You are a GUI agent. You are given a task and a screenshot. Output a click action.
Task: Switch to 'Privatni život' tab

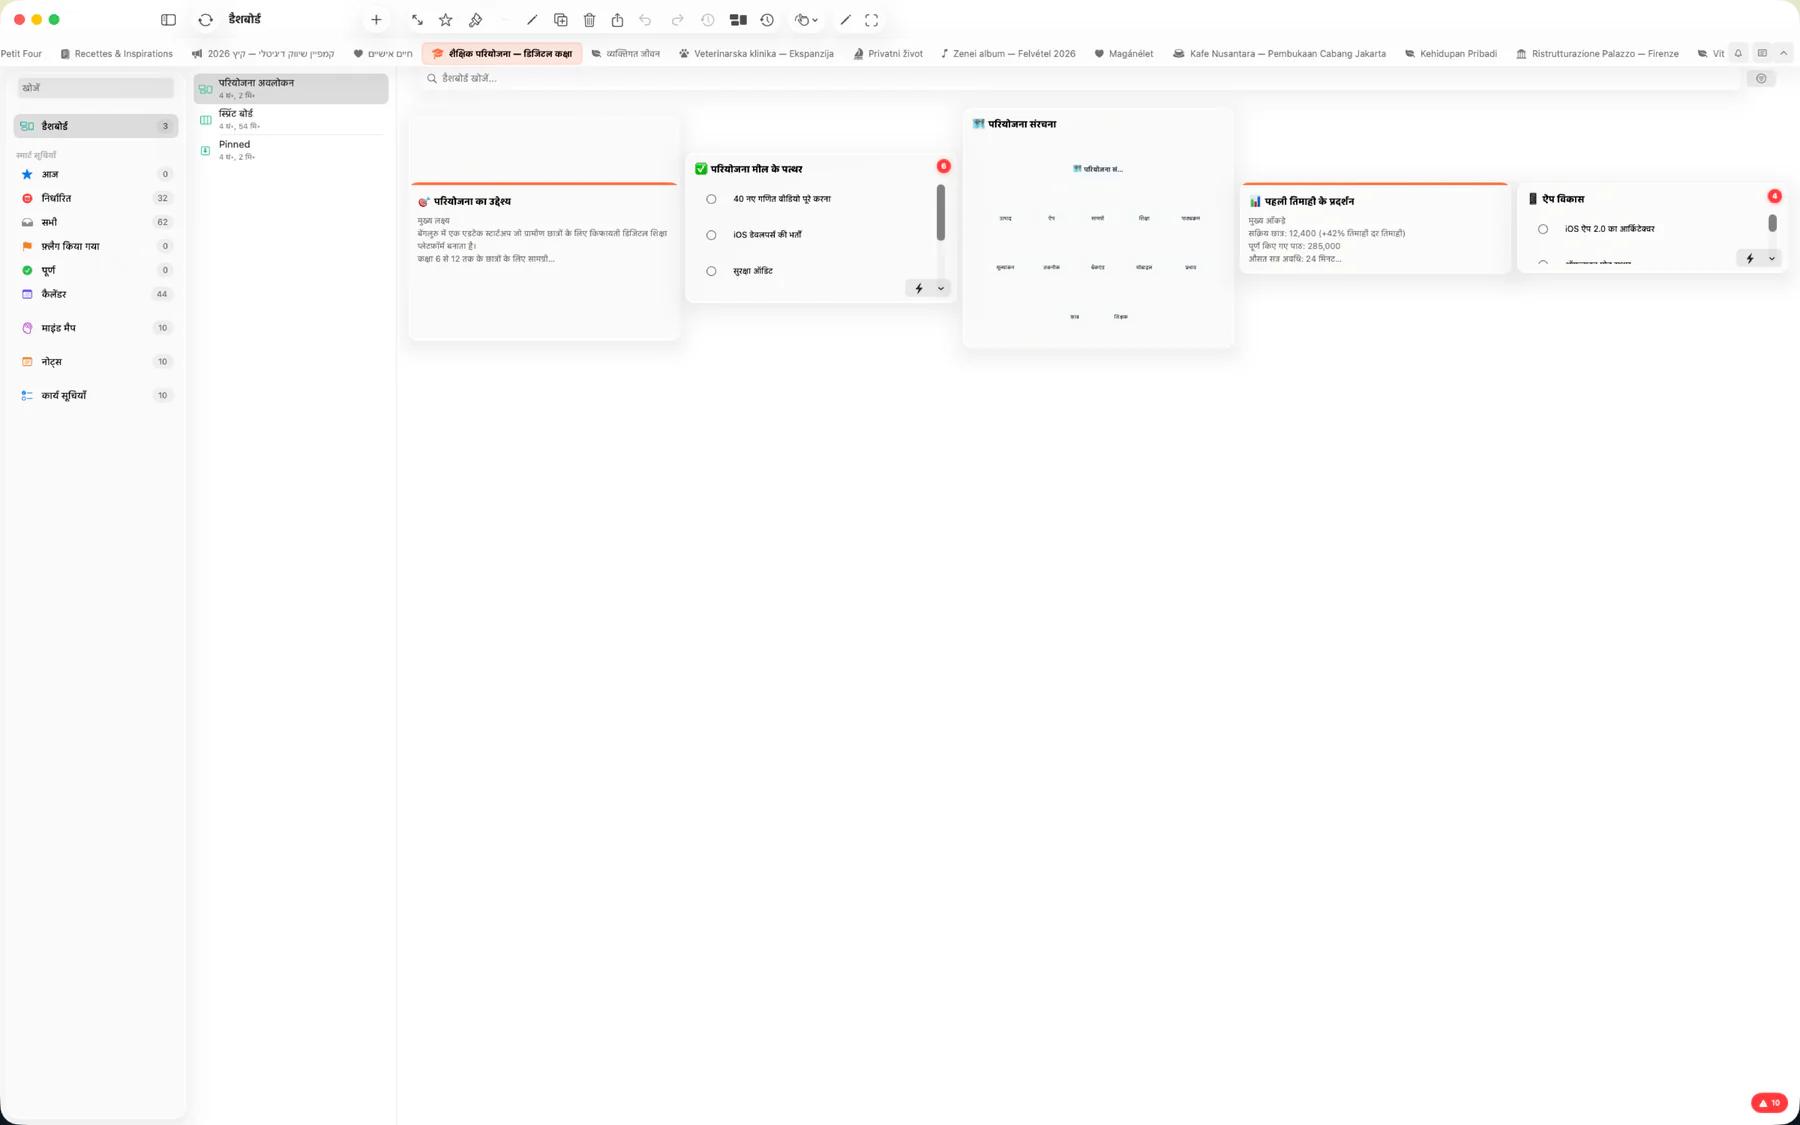pos(888,54)
